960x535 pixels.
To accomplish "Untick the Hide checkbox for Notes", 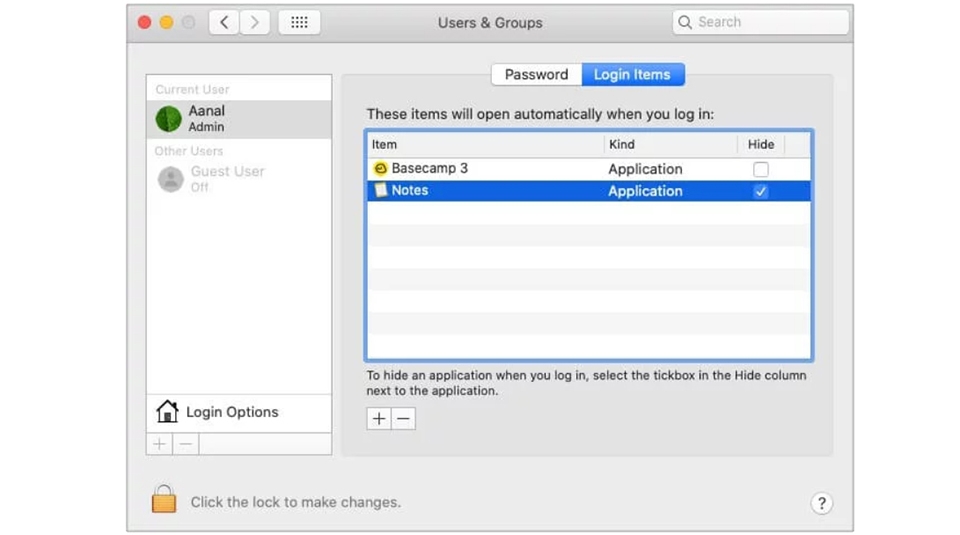I will (760, 191).
